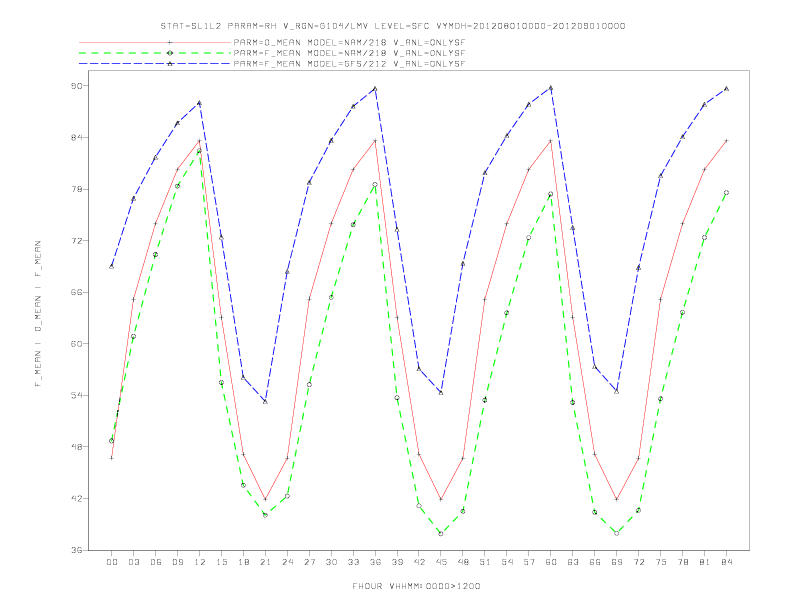792x612 pixels.
Task: Click forecast hour 15 on horizontal axis
Action: coord(221,562)
